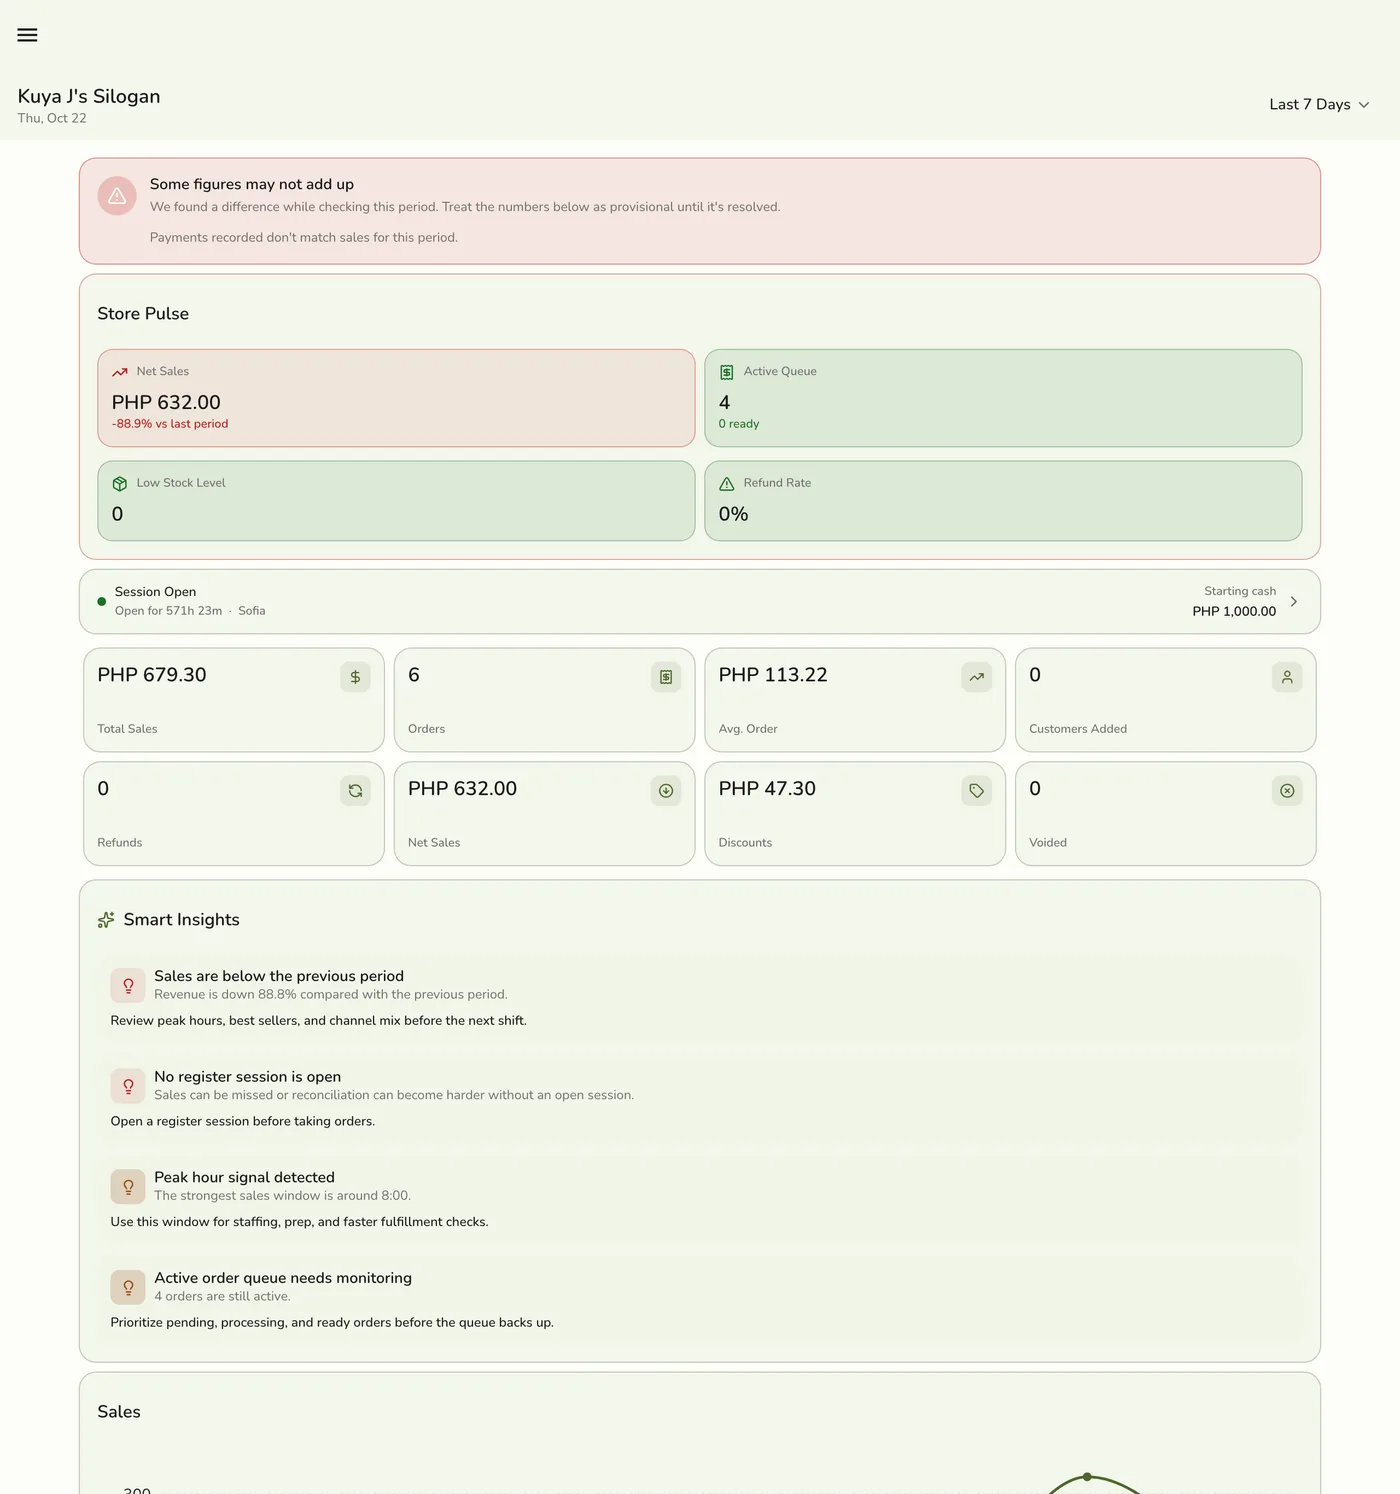1400x1494 pixels.
Task: Click the bulb icon beside Sales are below insight
Action: 128,986
